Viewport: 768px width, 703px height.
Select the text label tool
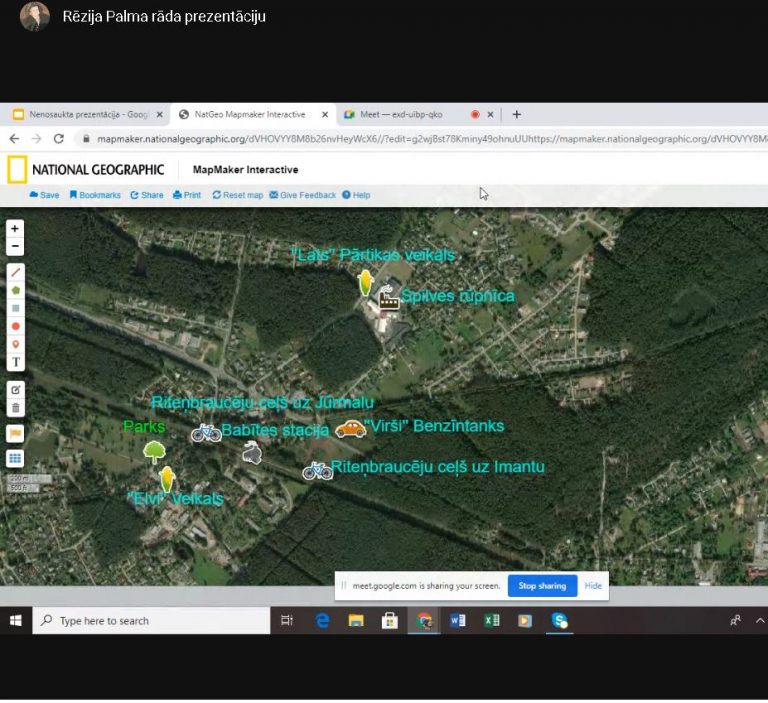click(16, 362)
